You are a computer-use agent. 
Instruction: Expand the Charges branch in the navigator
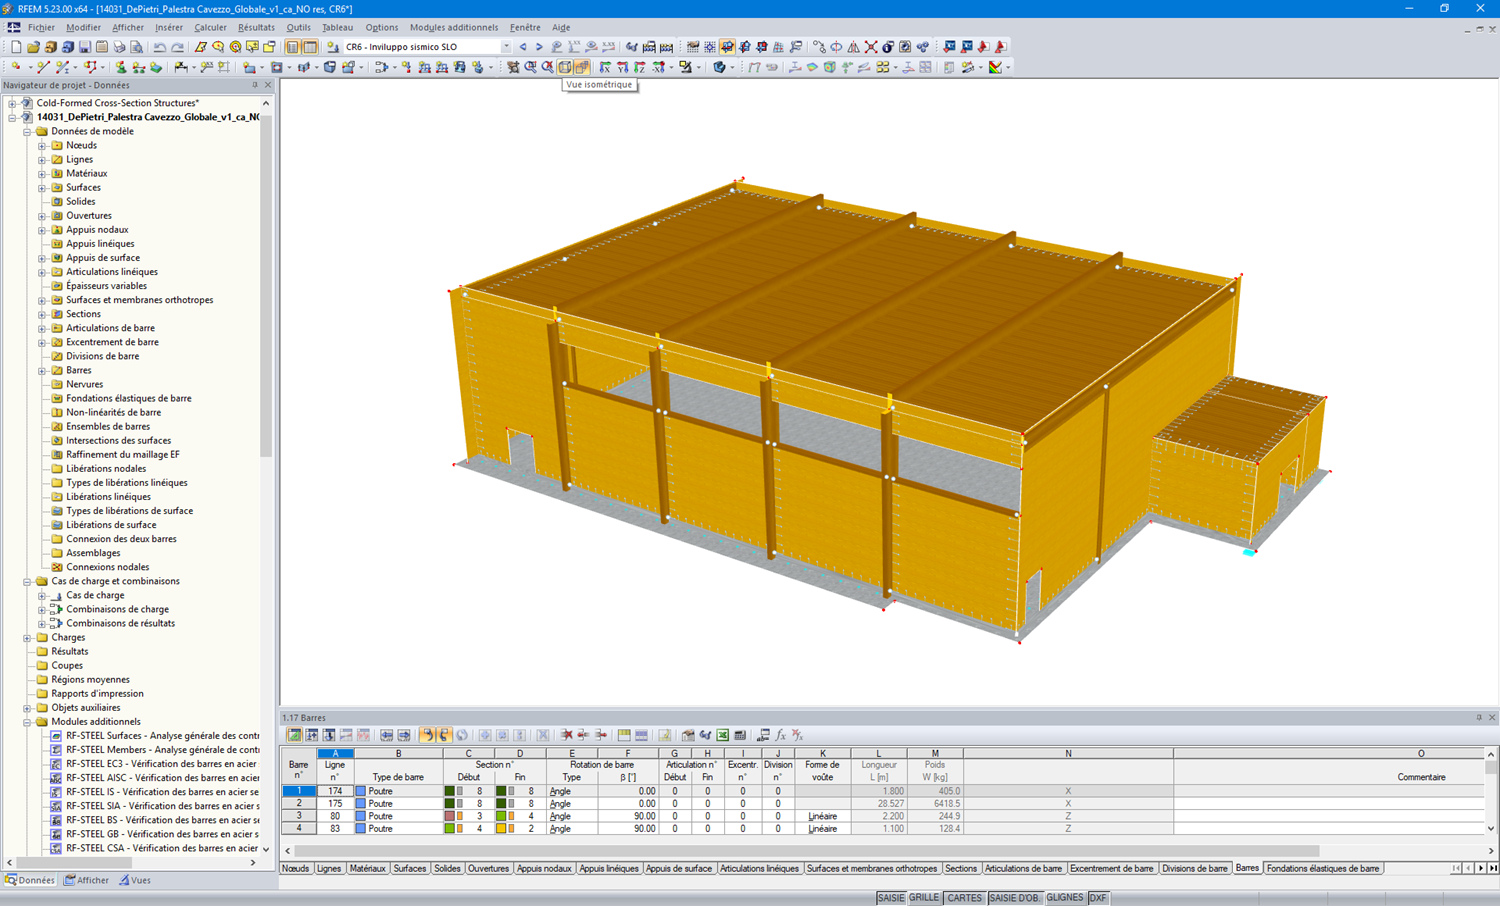pyautogui.click(x=28, y=637)
